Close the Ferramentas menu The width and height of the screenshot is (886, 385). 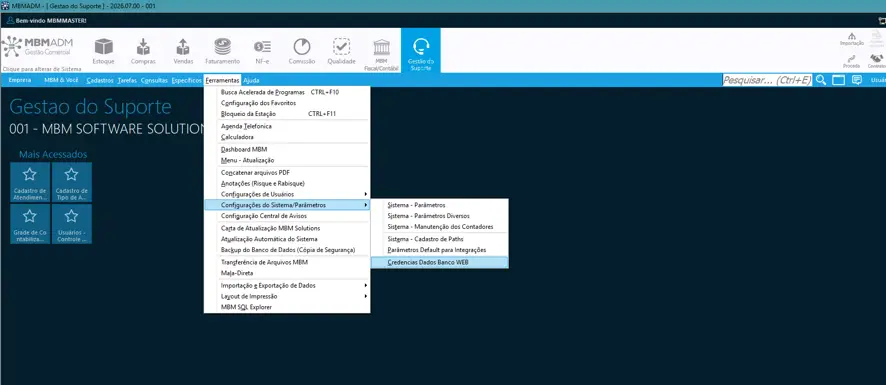pyautogui.click(x=223, y=80)
